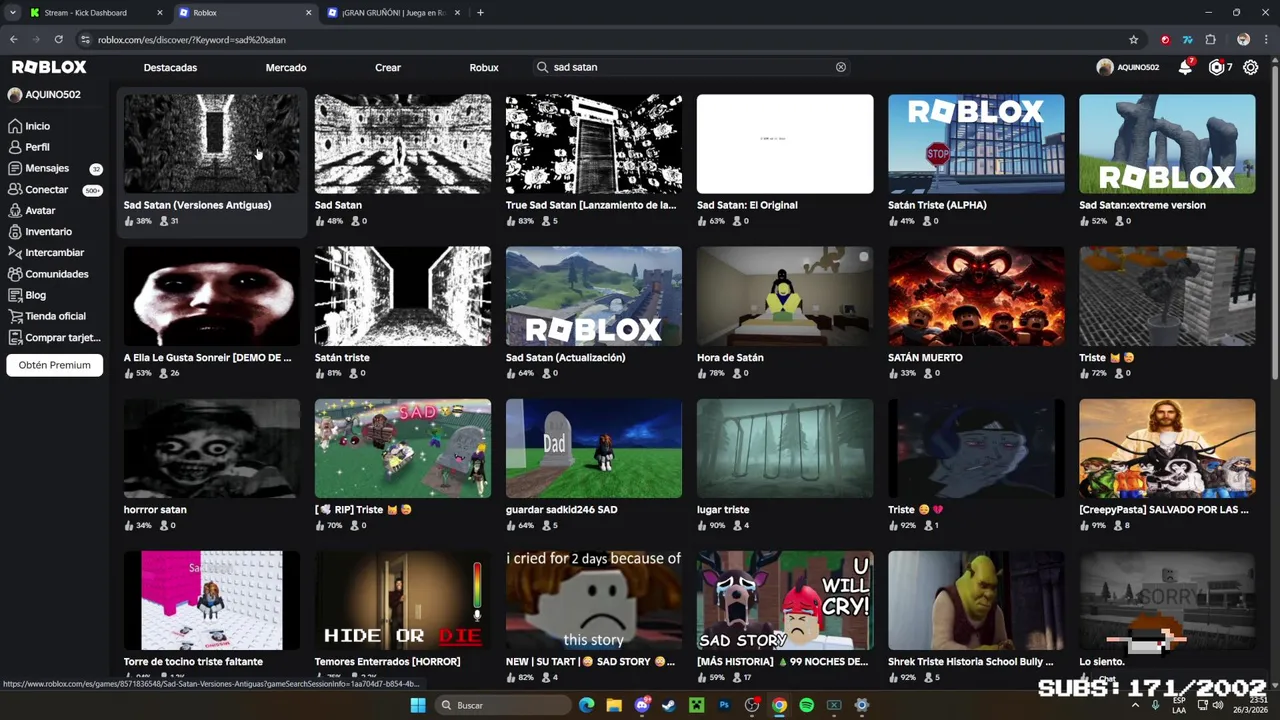The height and width of the screenshot is (720, 1280).
Task: Open Mercado menu
Action: (x=286, y=67)
